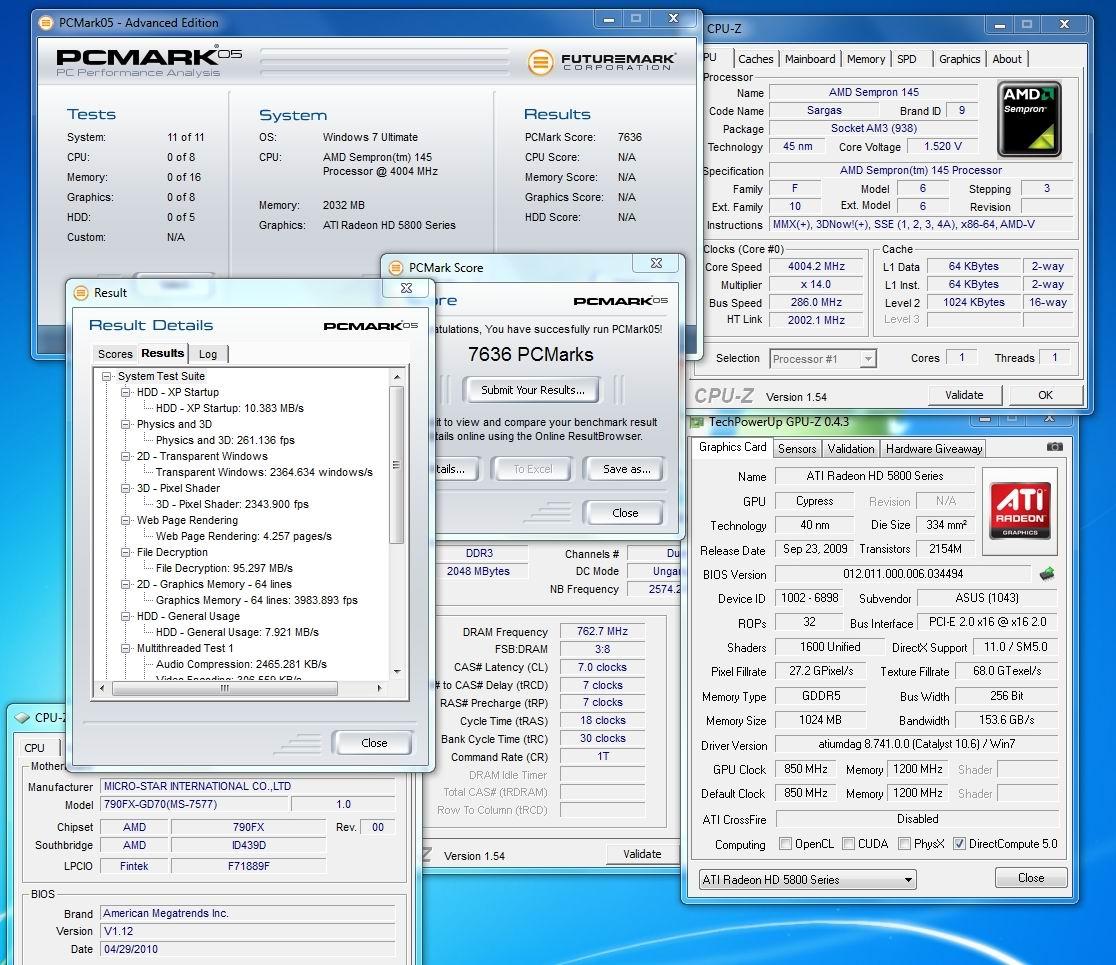Open the Hardware Giveaway tab in GPU-Z
Screen dimensions: 1116x965
[x=934, y=448]
